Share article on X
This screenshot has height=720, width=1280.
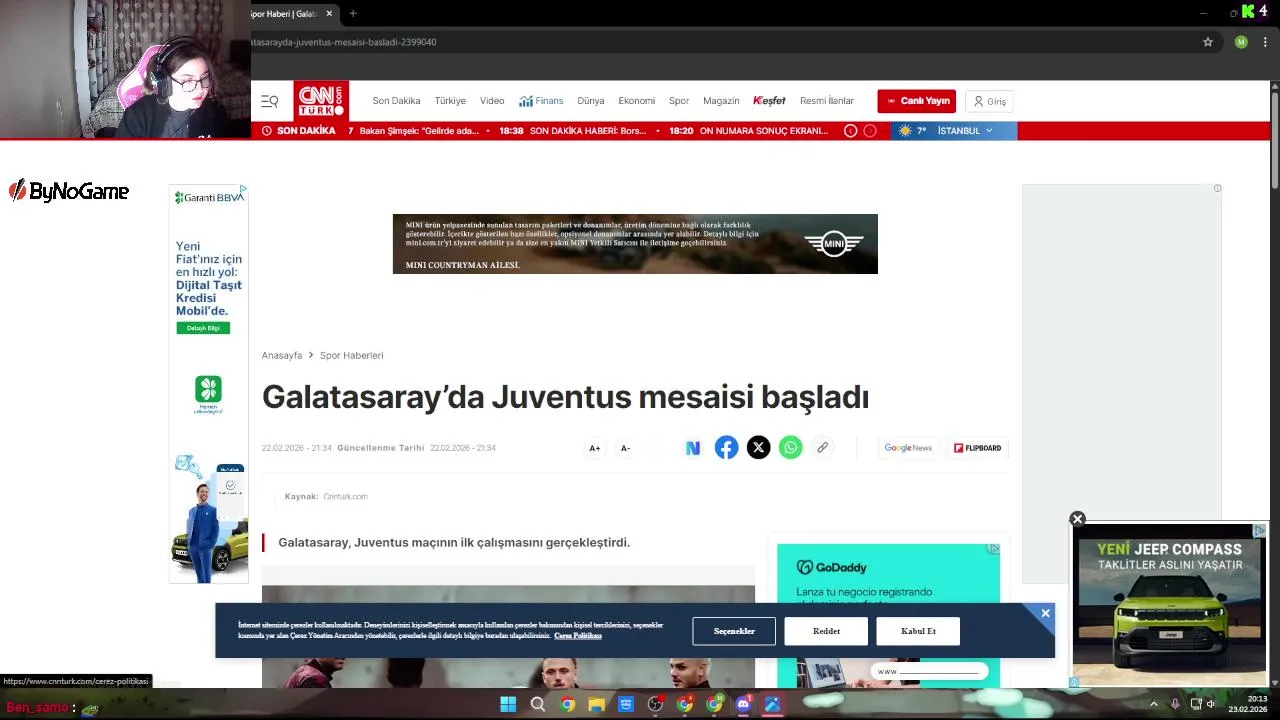(x=759, y=448)
